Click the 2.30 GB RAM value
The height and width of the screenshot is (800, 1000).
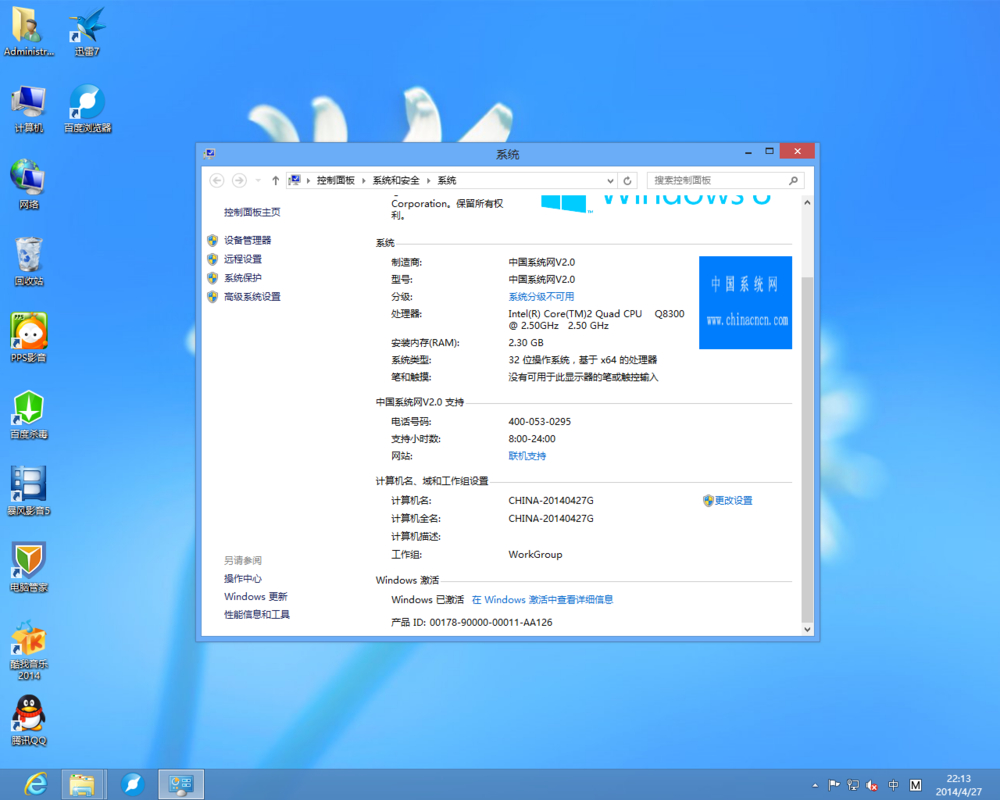point(526,343)
